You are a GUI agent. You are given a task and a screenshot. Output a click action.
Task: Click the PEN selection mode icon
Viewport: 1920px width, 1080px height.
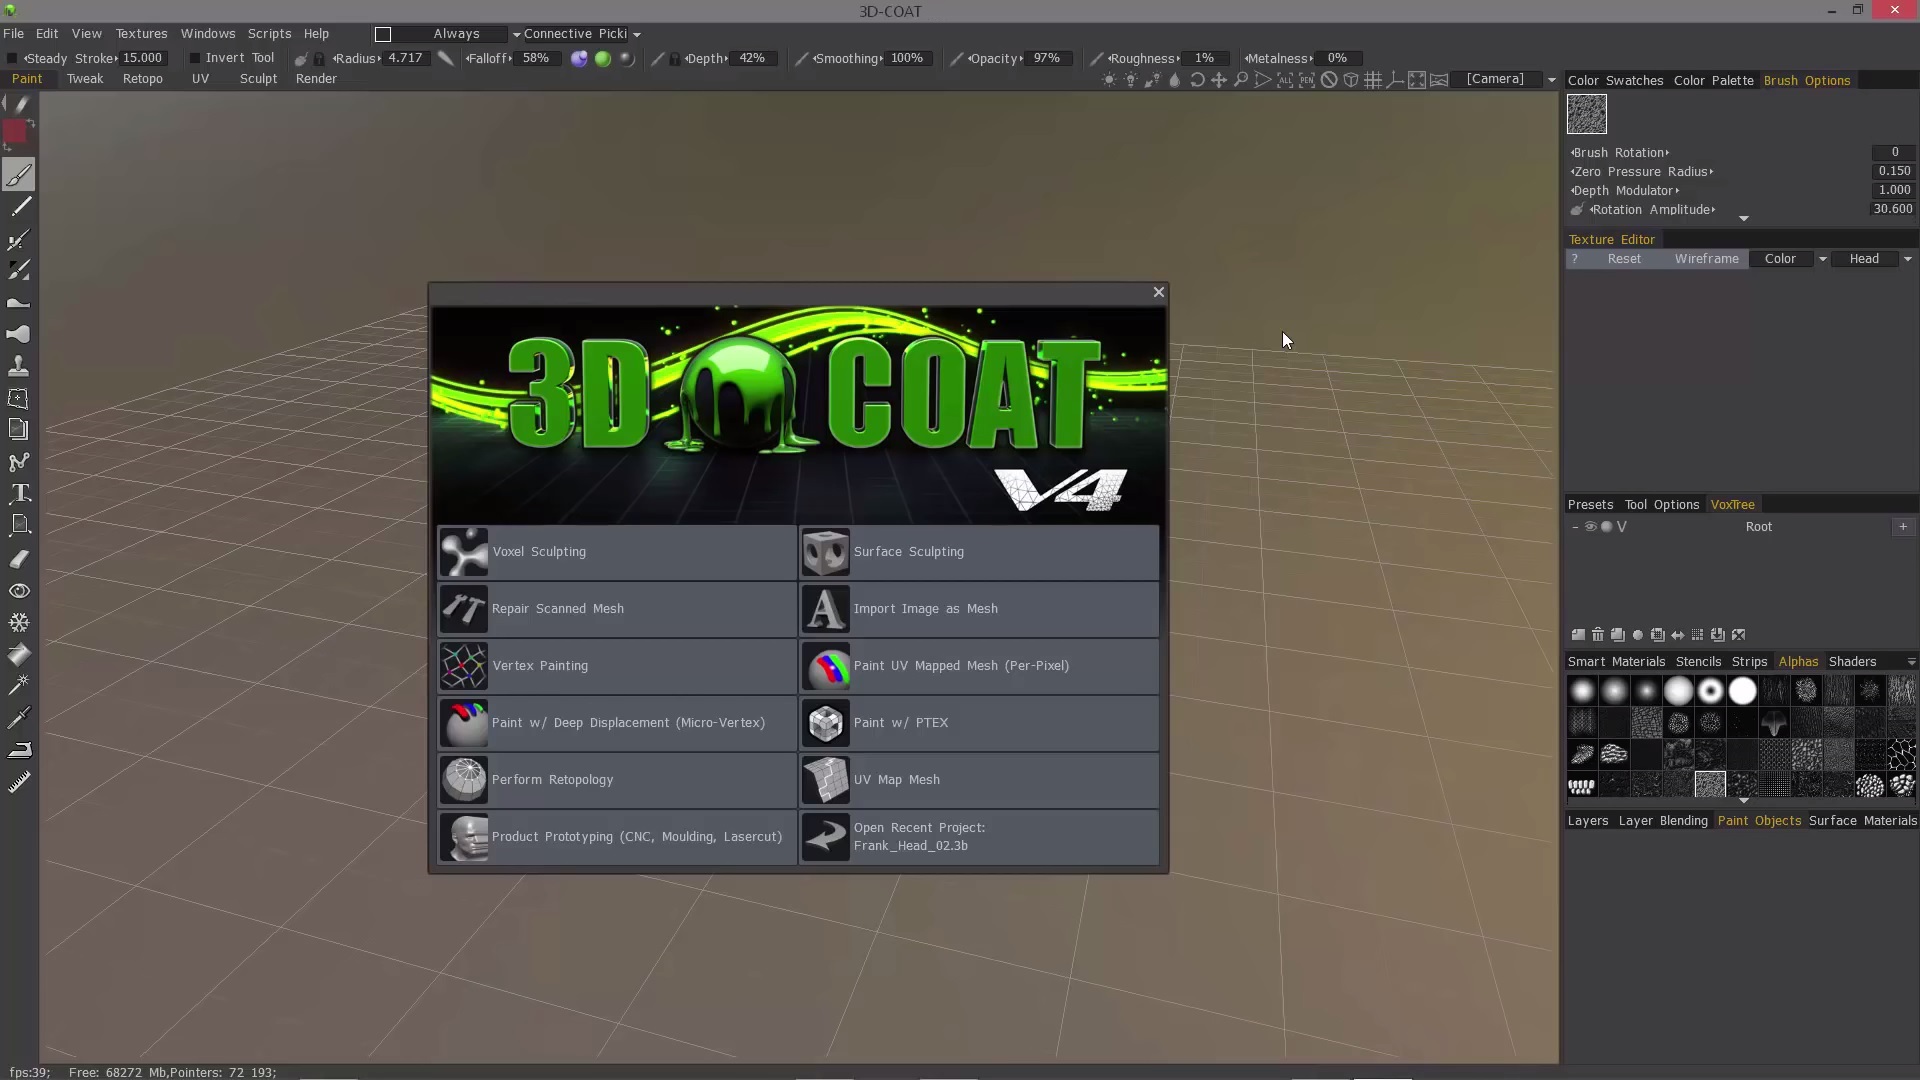coord(1307,80)
